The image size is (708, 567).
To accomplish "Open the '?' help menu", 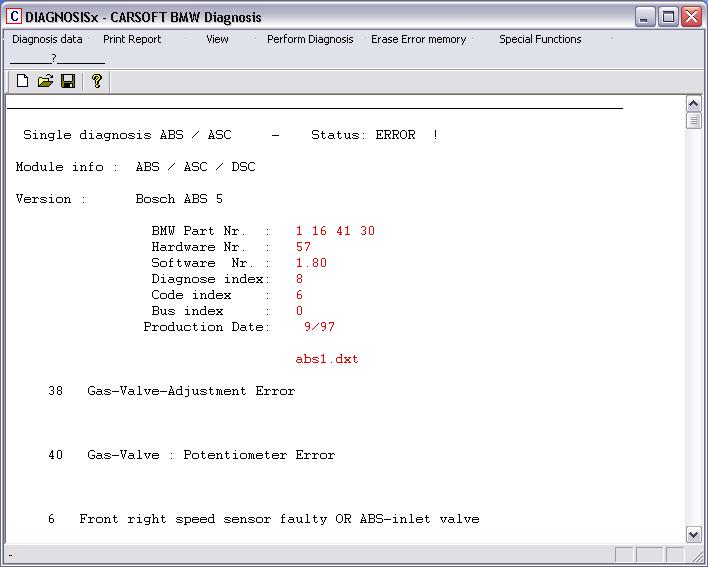I will pos(54,58).
